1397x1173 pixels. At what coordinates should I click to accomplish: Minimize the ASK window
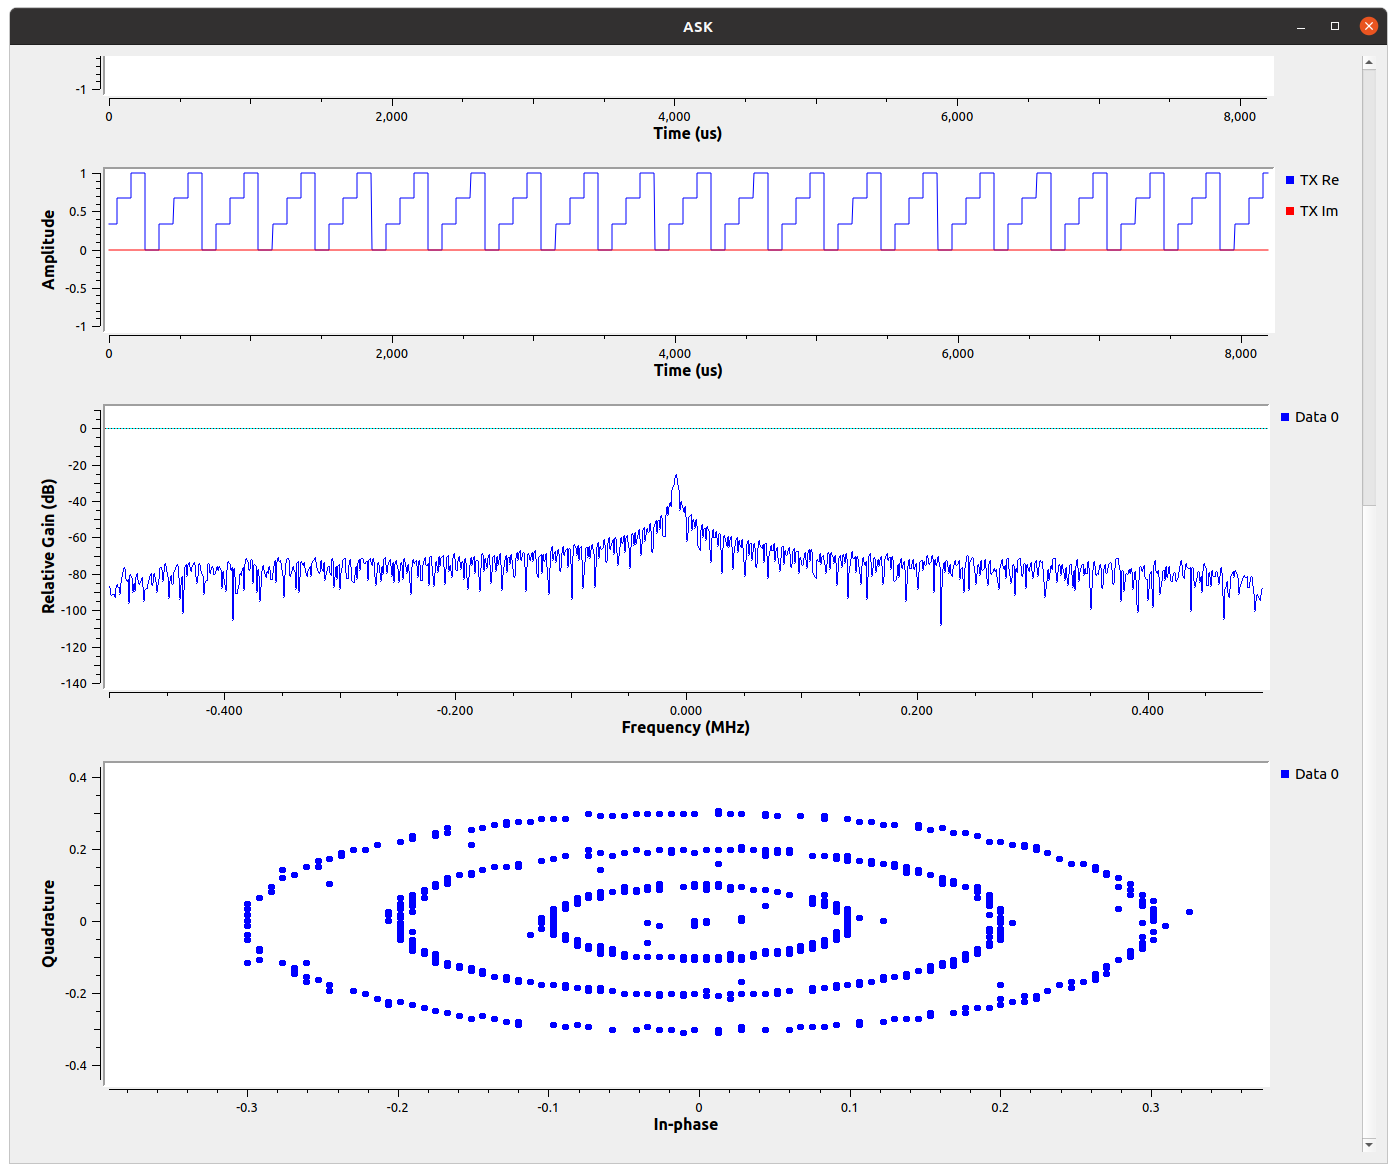[1301, 27]
